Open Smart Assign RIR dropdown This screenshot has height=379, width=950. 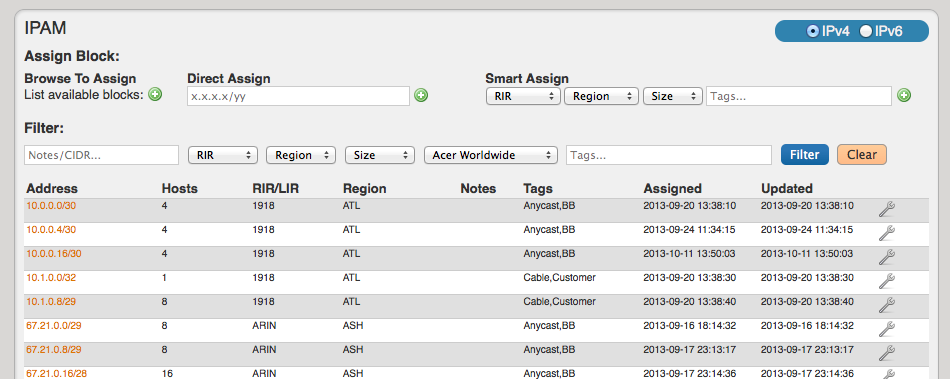pyautogui.click(x=523, y=96)
